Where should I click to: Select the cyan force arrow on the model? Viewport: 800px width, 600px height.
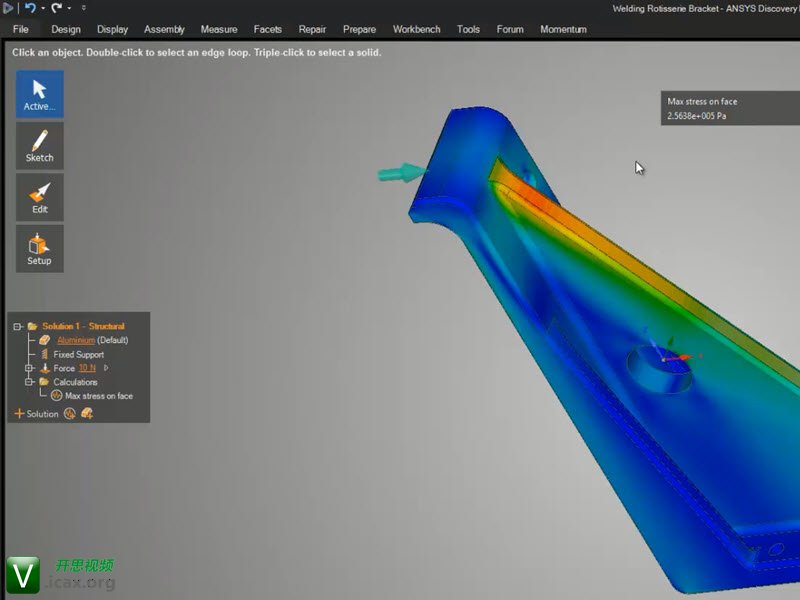pos(402,173)
